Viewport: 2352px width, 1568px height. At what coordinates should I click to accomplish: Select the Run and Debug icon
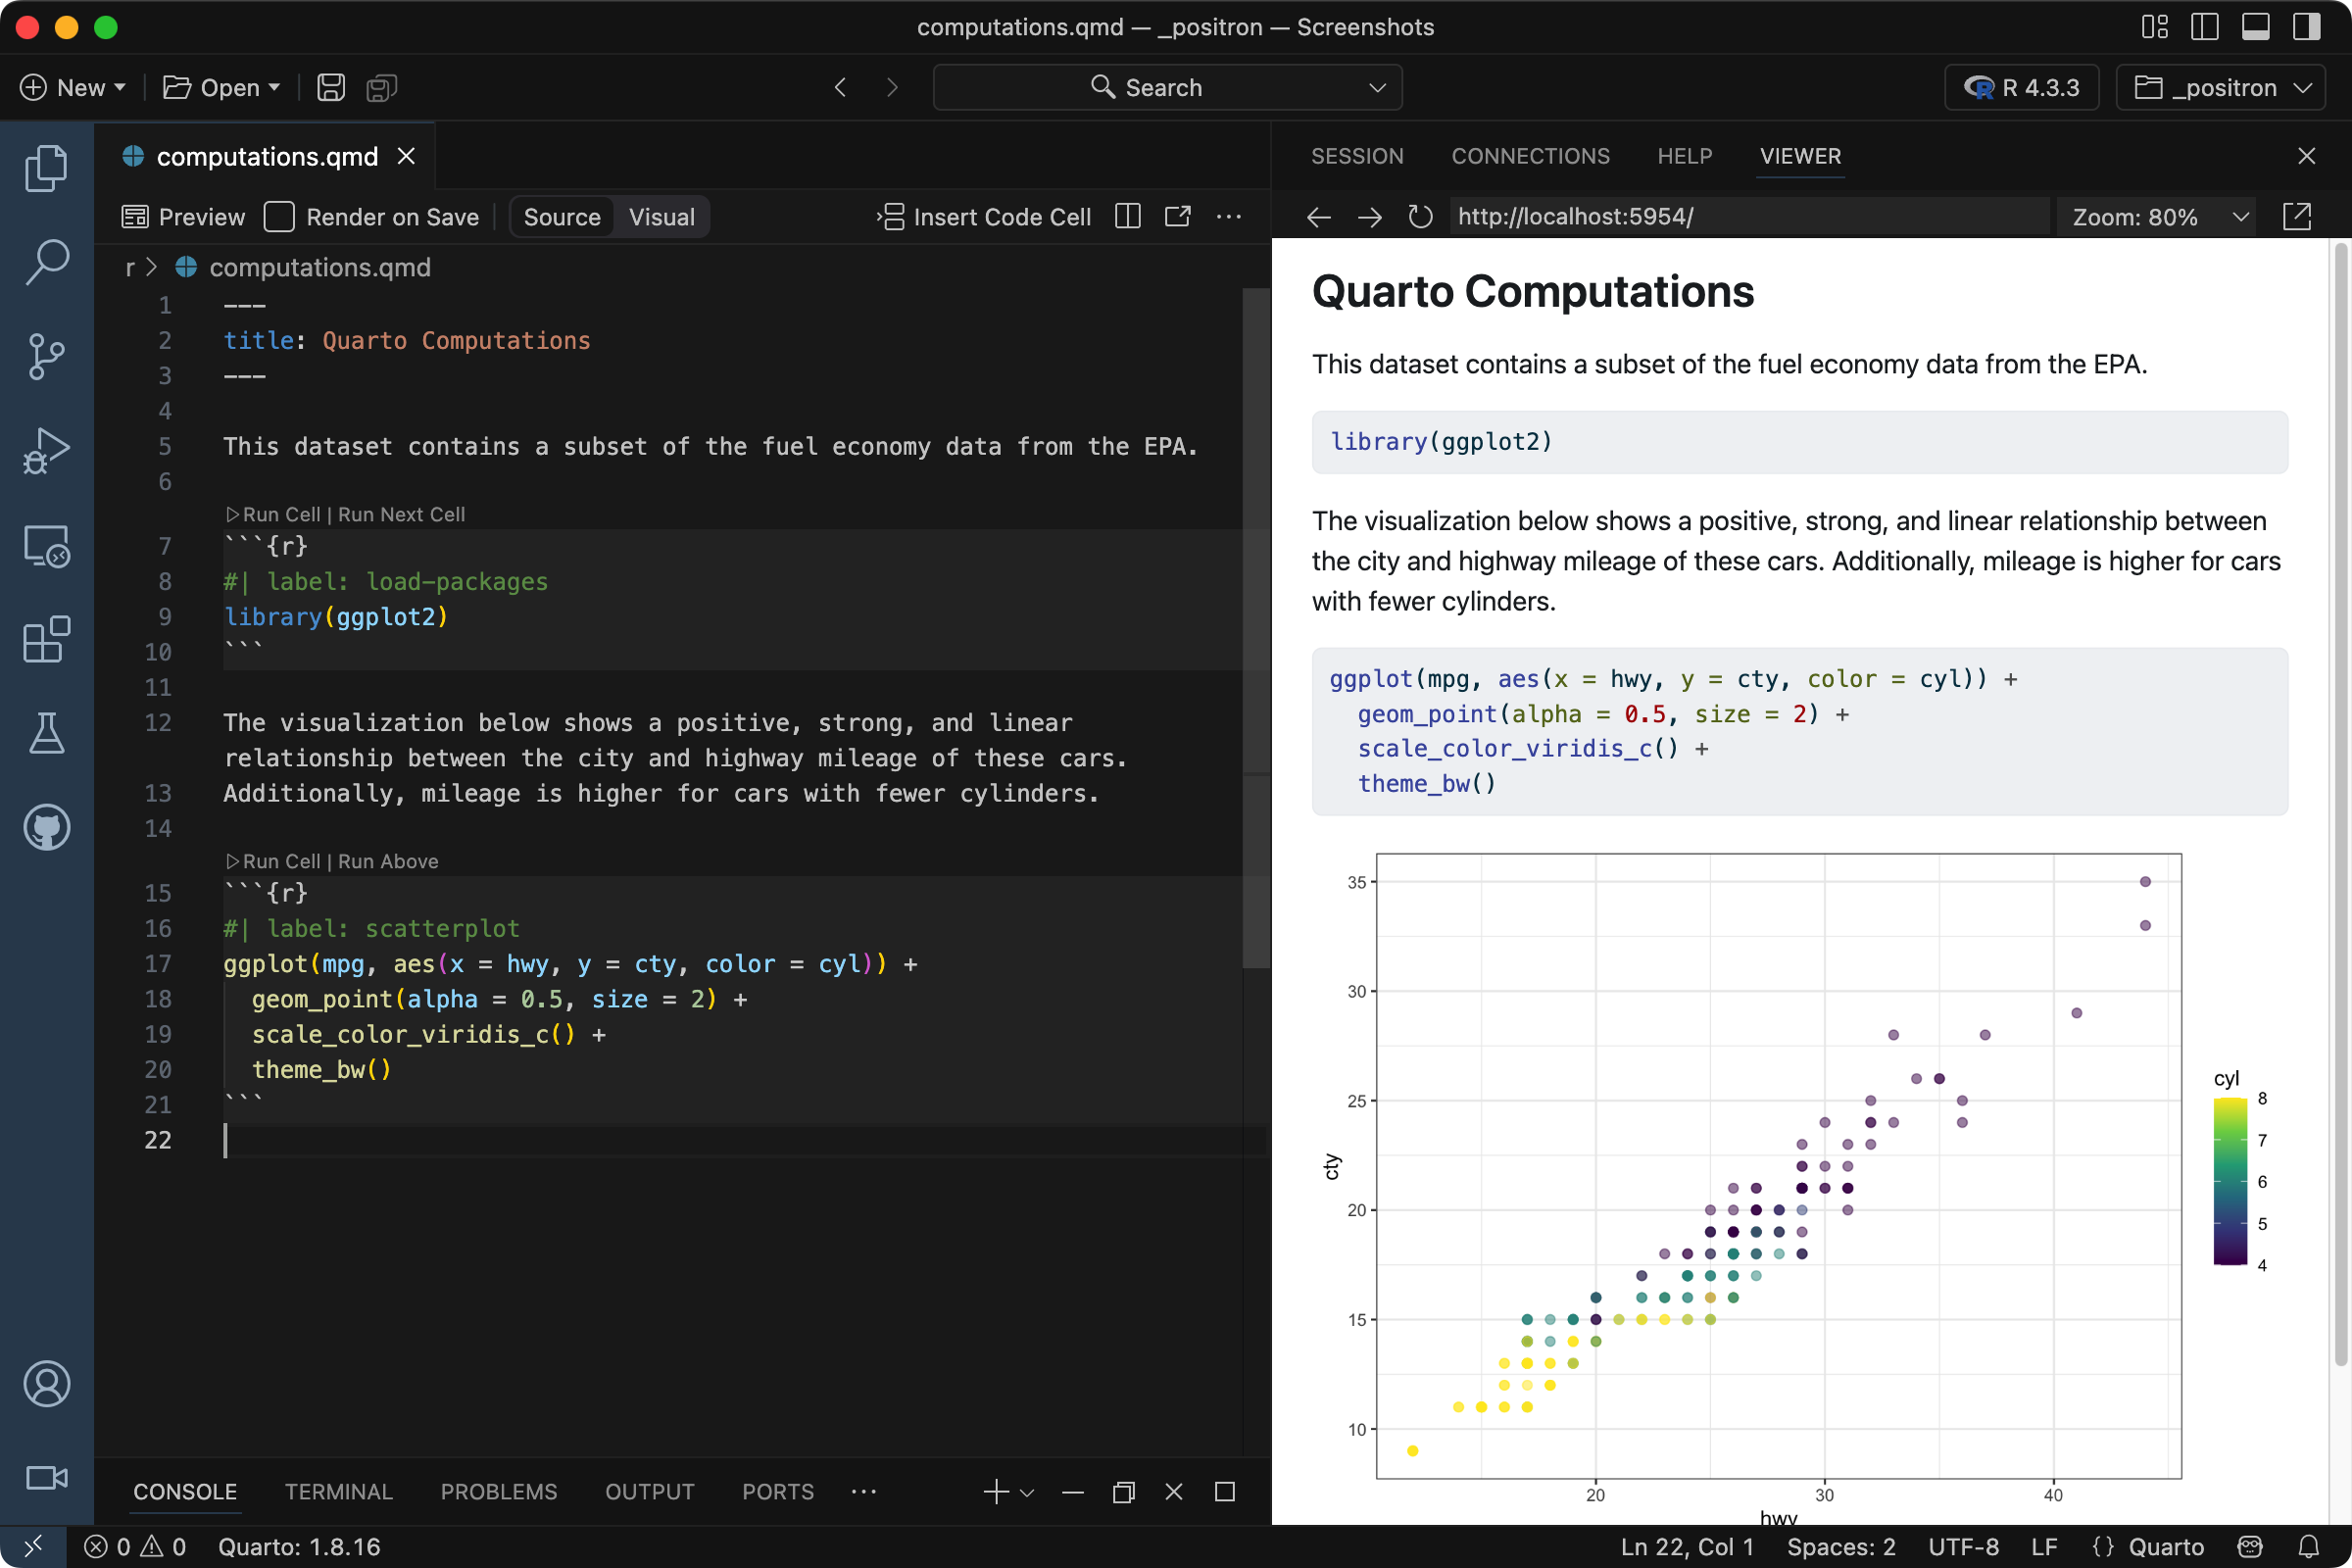(46, 450)
